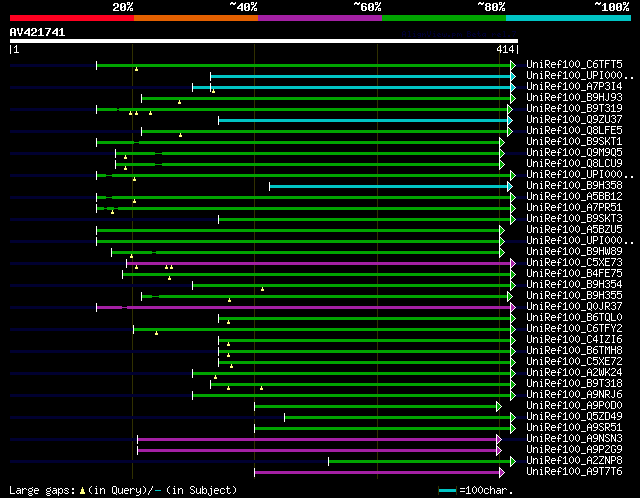This screenshot has width=640, height=498.
Task: Select the UniRef100_A2ZNP8 label
Action: click(574, 461)
